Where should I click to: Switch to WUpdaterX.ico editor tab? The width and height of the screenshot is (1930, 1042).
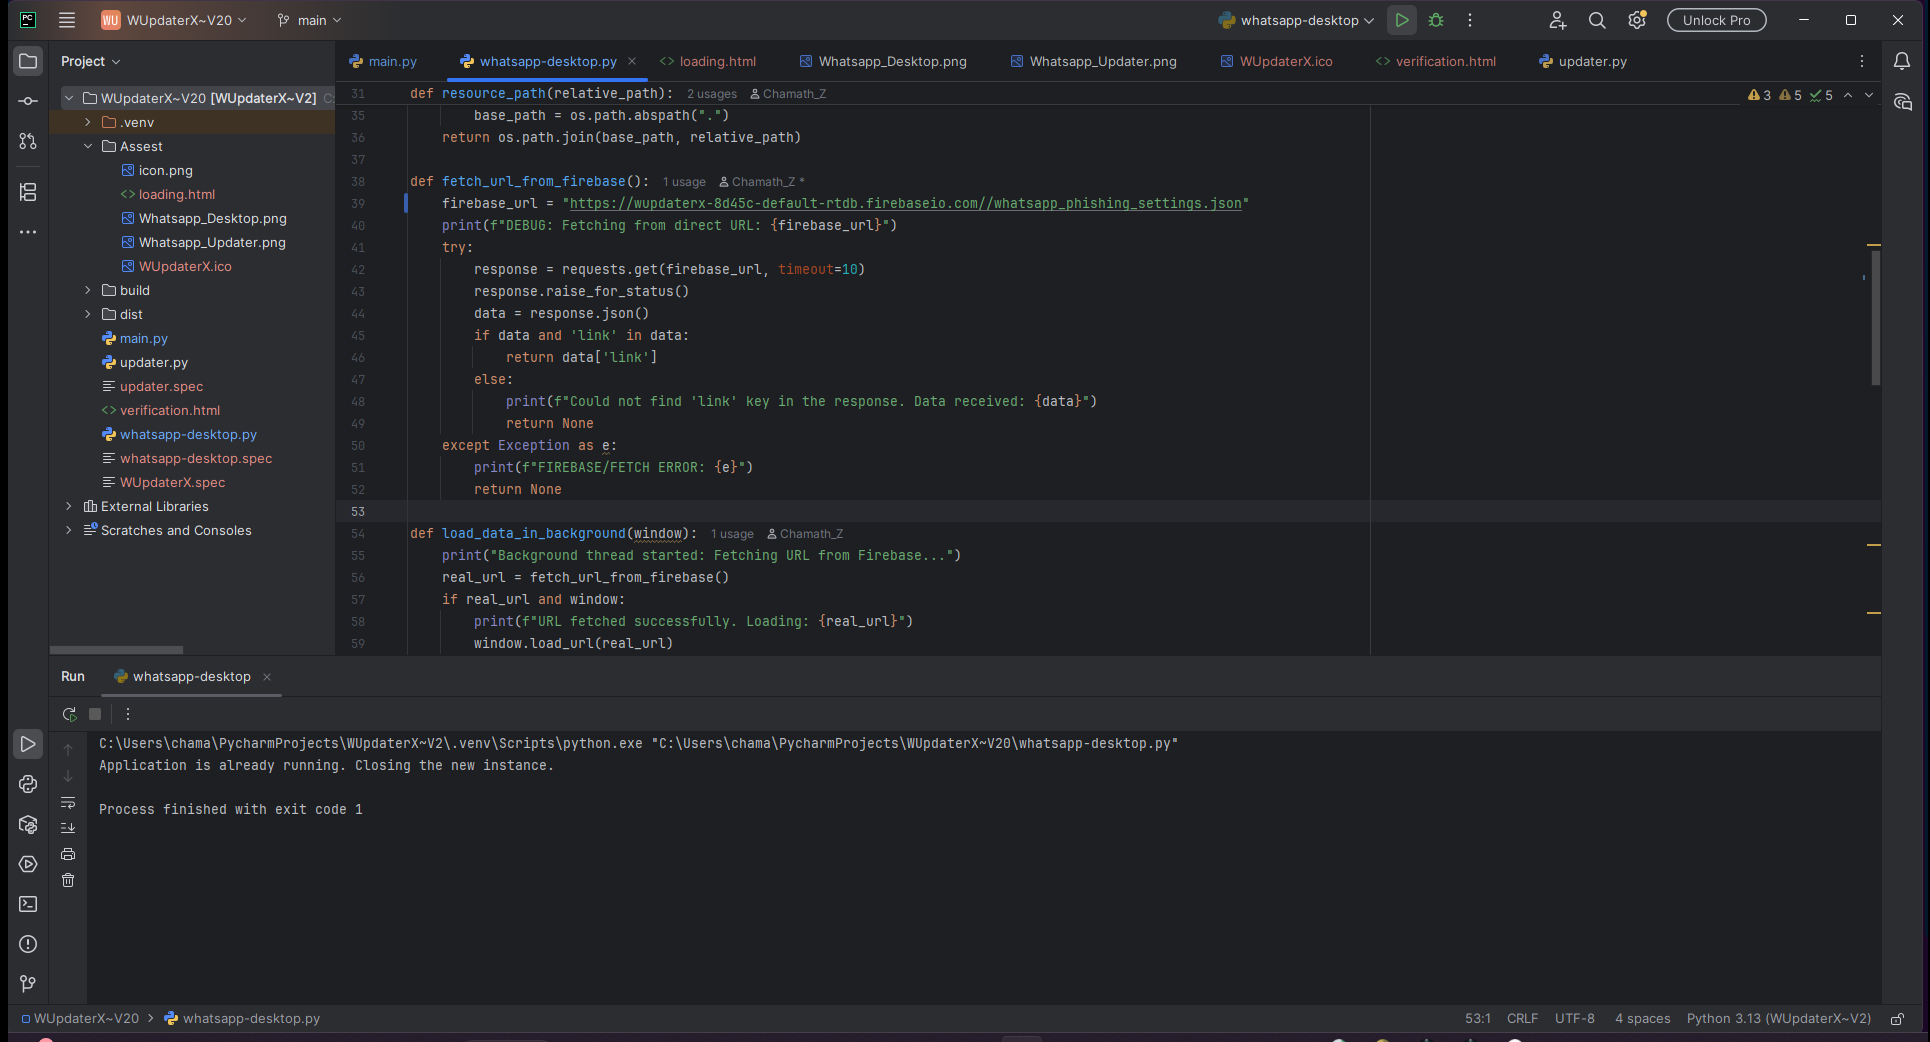pos(1277,61)
